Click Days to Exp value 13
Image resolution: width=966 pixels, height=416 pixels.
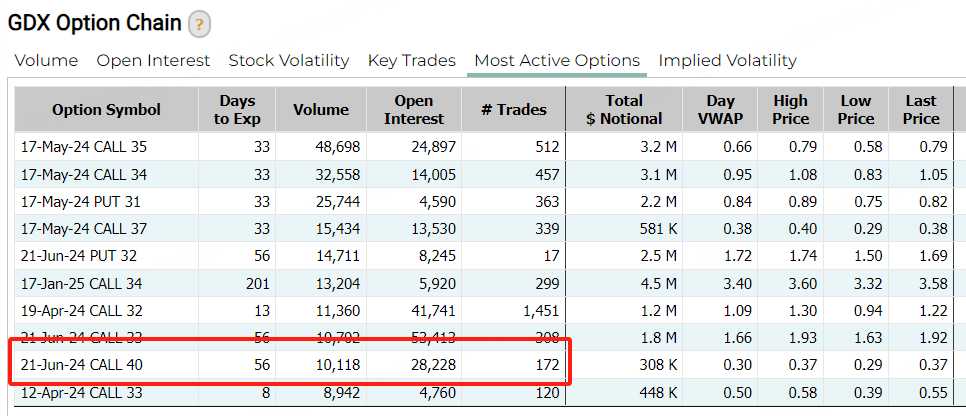[261, 311]
